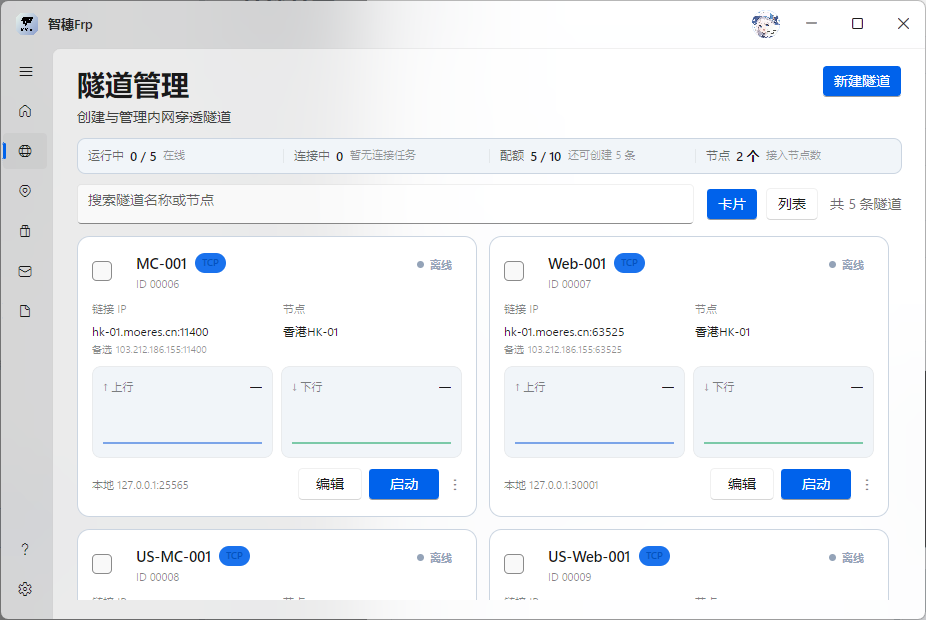The image size is (926, 620).
Task: Tick the MC-001 tunnel checkbox
Action: (102, 271)
